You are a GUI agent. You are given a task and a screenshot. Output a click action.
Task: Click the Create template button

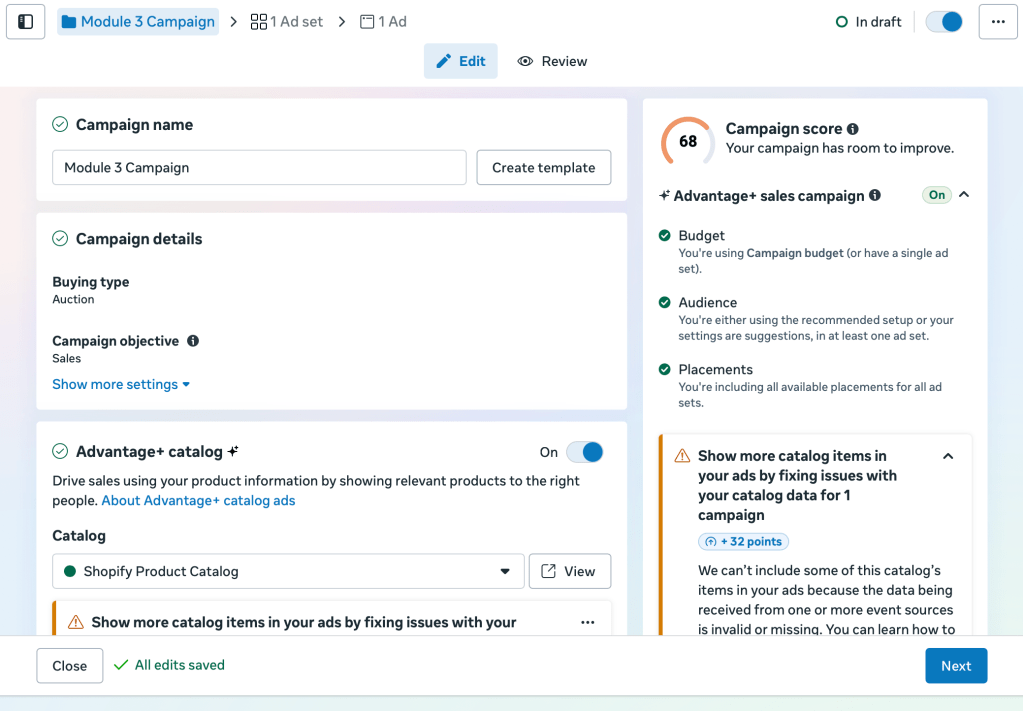[x=543, y=167]
